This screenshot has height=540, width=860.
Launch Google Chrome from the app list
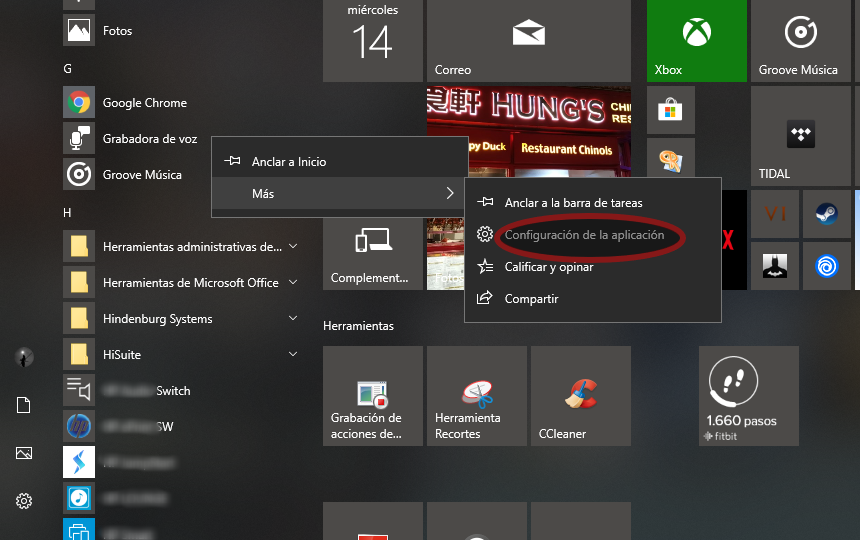pos(145,103)
